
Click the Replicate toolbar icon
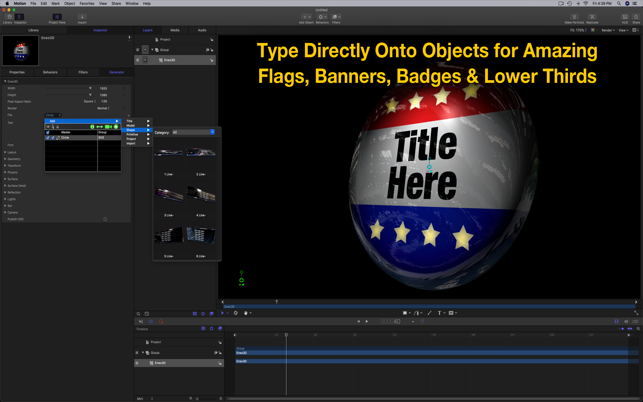tap(592, 17)
